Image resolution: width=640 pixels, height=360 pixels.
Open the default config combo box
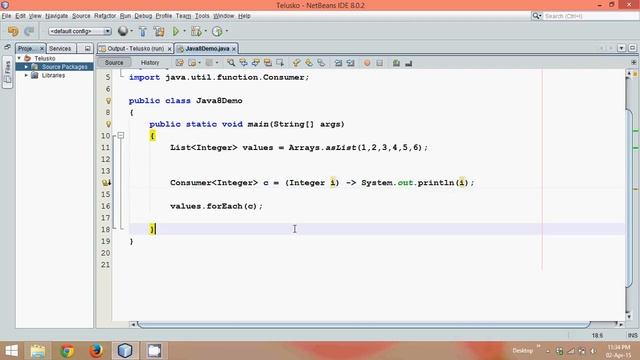(x=80, y=31)
